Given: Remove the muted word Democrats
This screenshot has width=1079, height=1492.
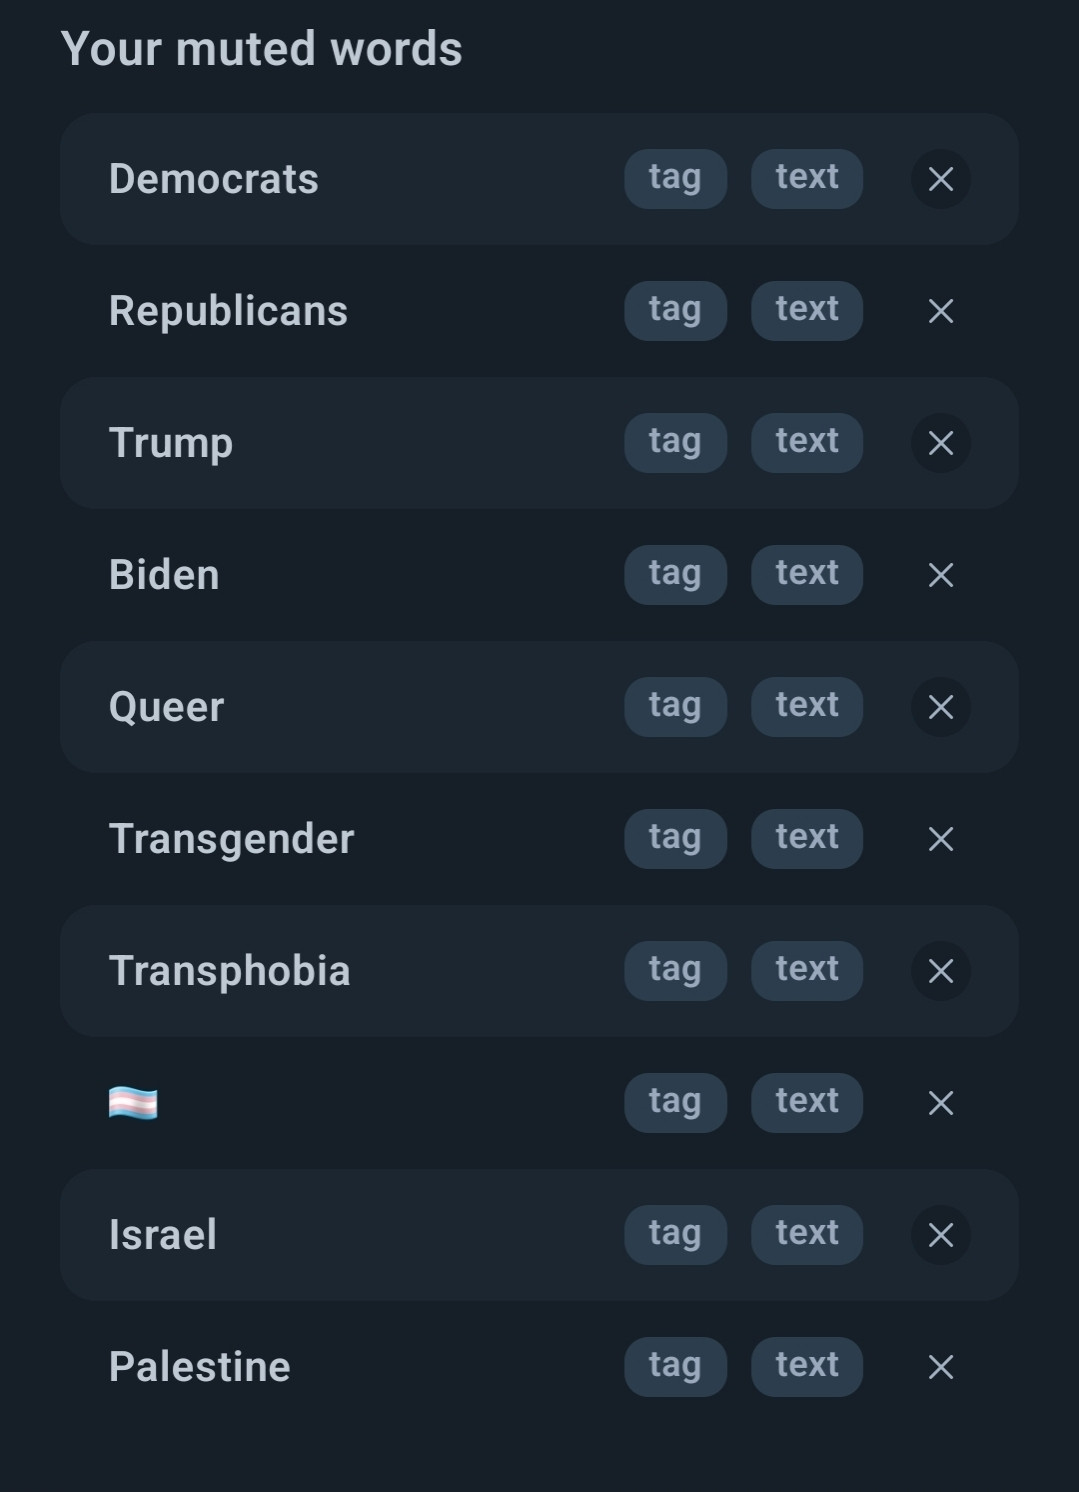Looking at the screenshot, I should click(x=940, y=179).
